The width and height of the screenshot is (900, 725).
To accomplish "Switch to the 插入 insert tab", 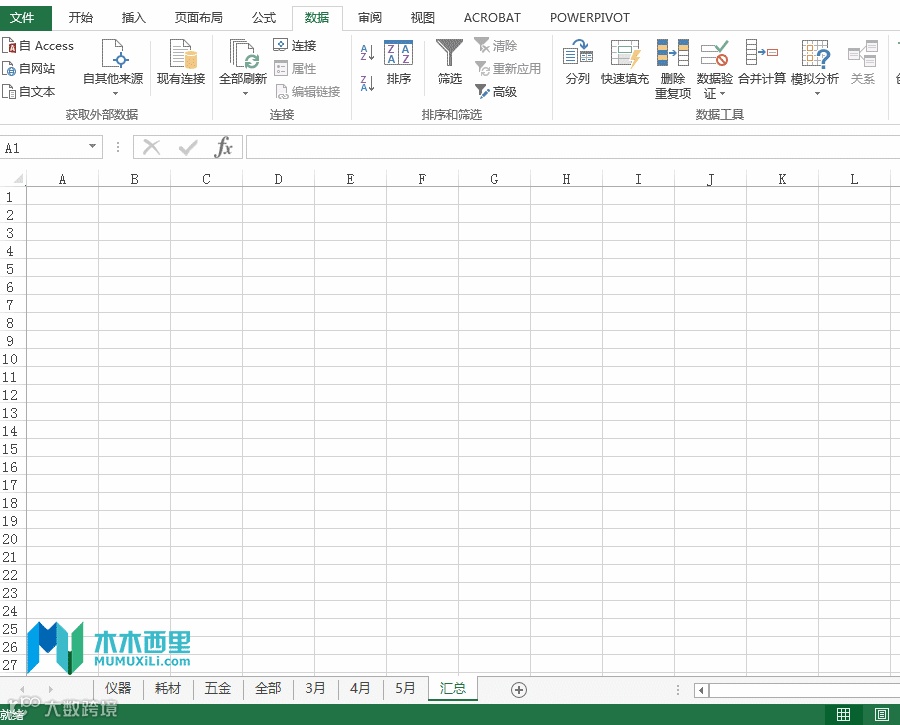I will [x=134, y=18].
